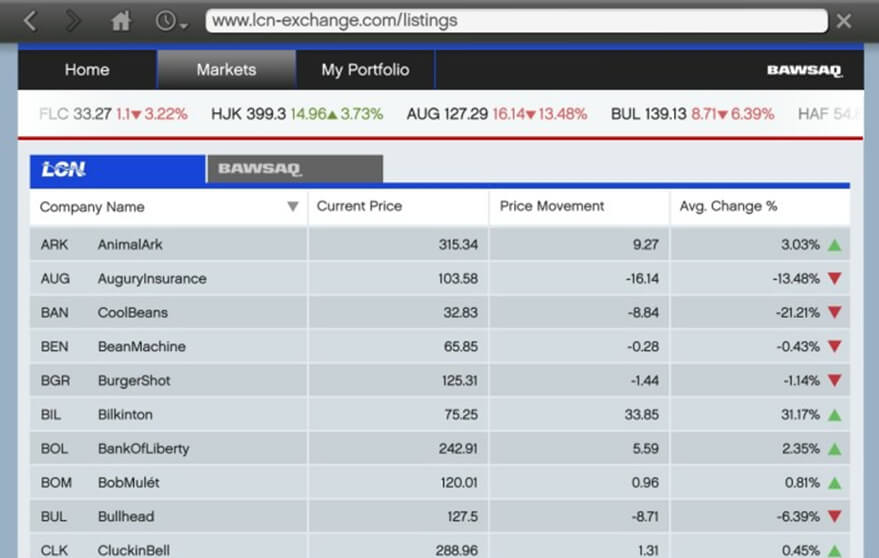Screen dimensions: 879x558
Task: Open the BankOfLiberty stock listing
Action: (x=143, y=449)
